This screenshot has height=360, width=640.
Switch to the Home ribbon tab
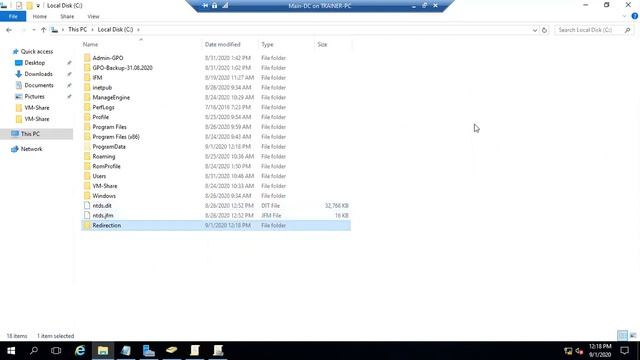[x=40, y=16]
